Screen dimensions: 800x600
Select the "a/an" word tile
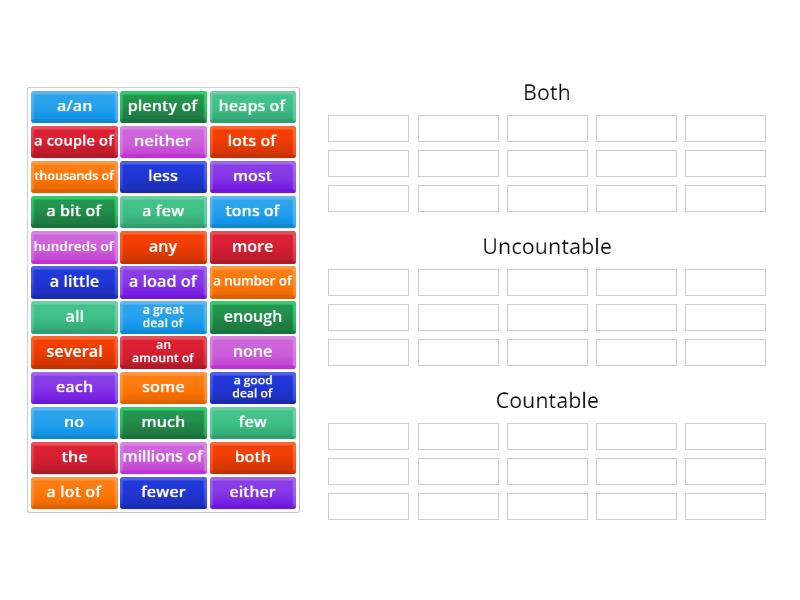point(73,106)
